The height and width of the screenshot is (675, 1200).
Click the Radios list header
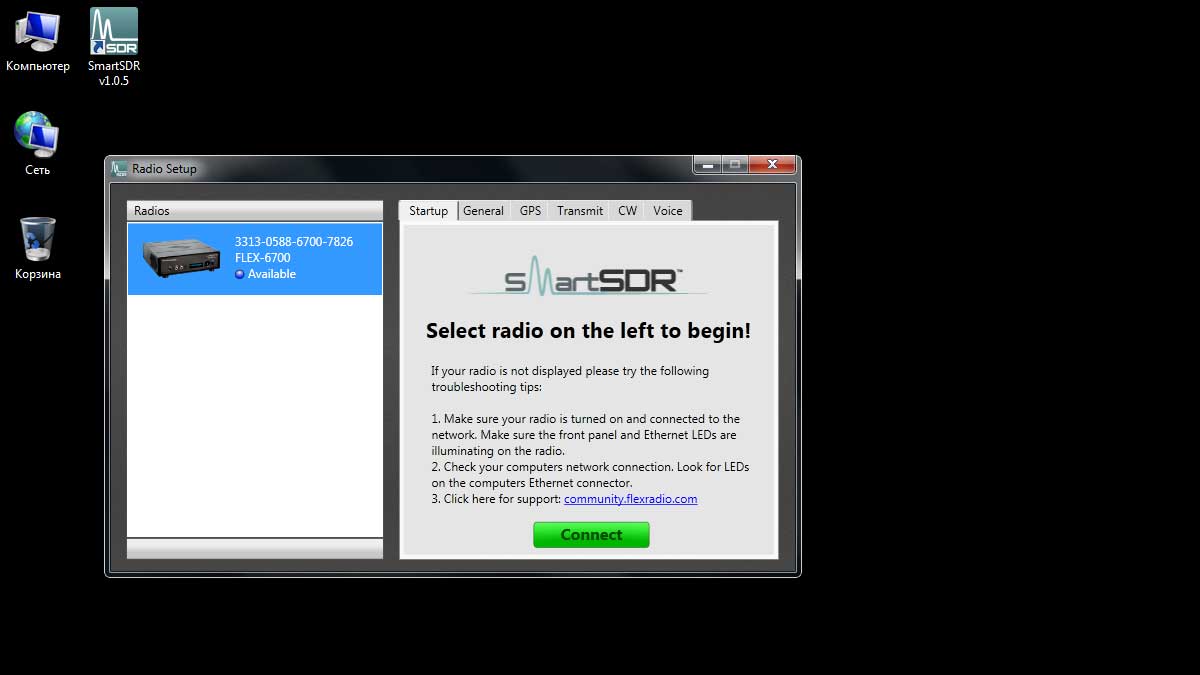255,211
